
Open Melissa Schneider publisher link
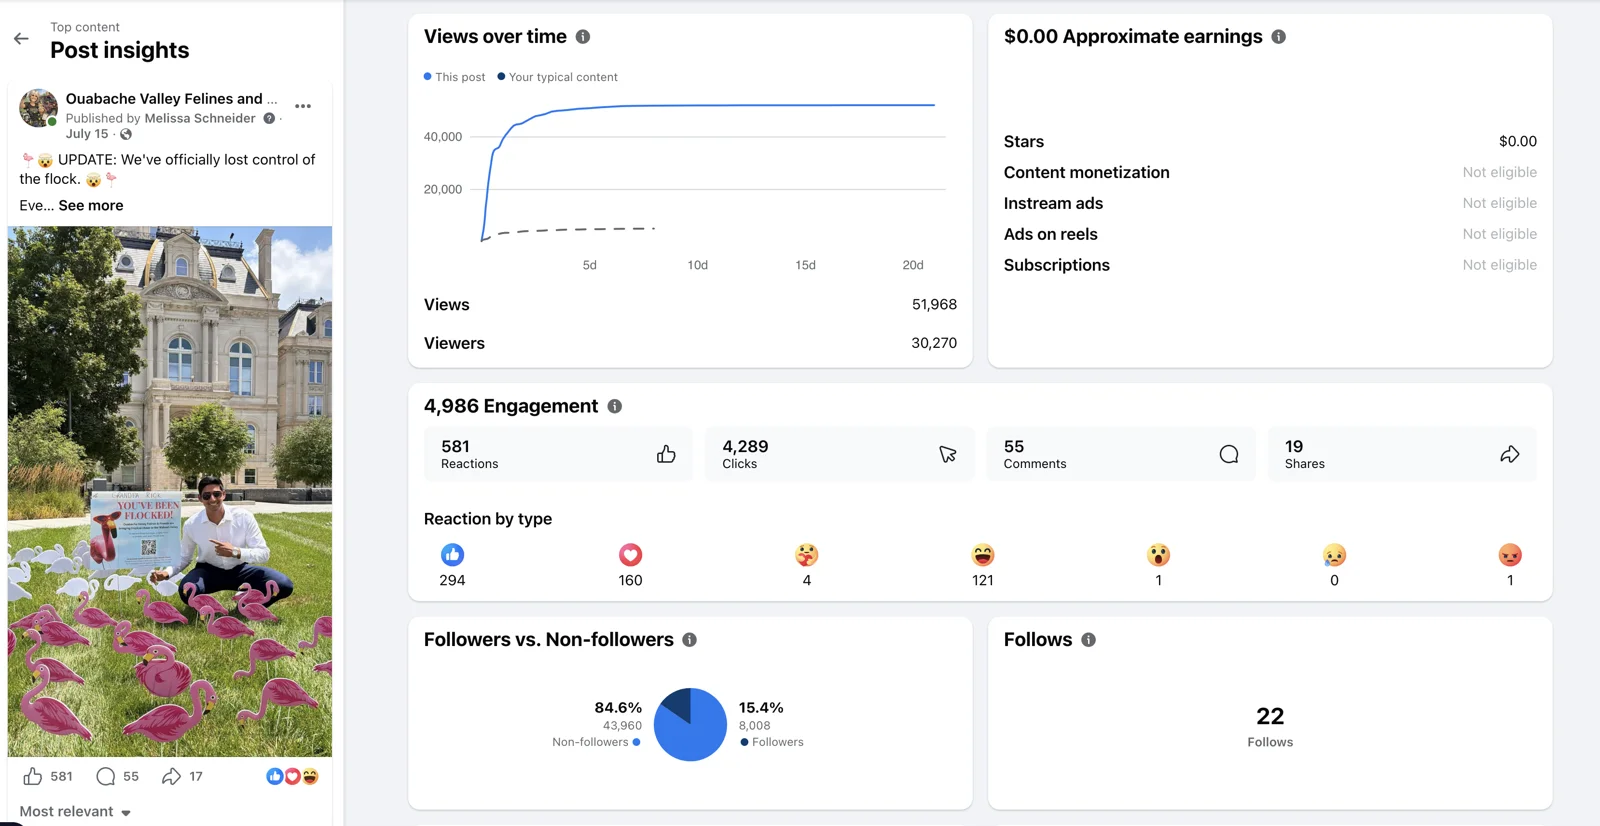click(x=200, y=118)
